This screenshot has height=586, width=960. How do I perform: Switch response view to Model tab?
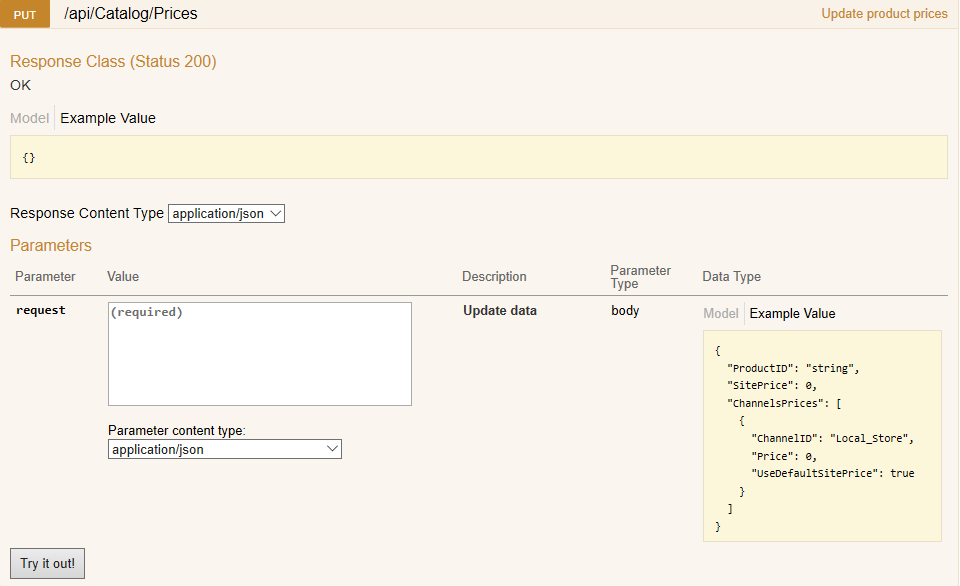[29, 118]
